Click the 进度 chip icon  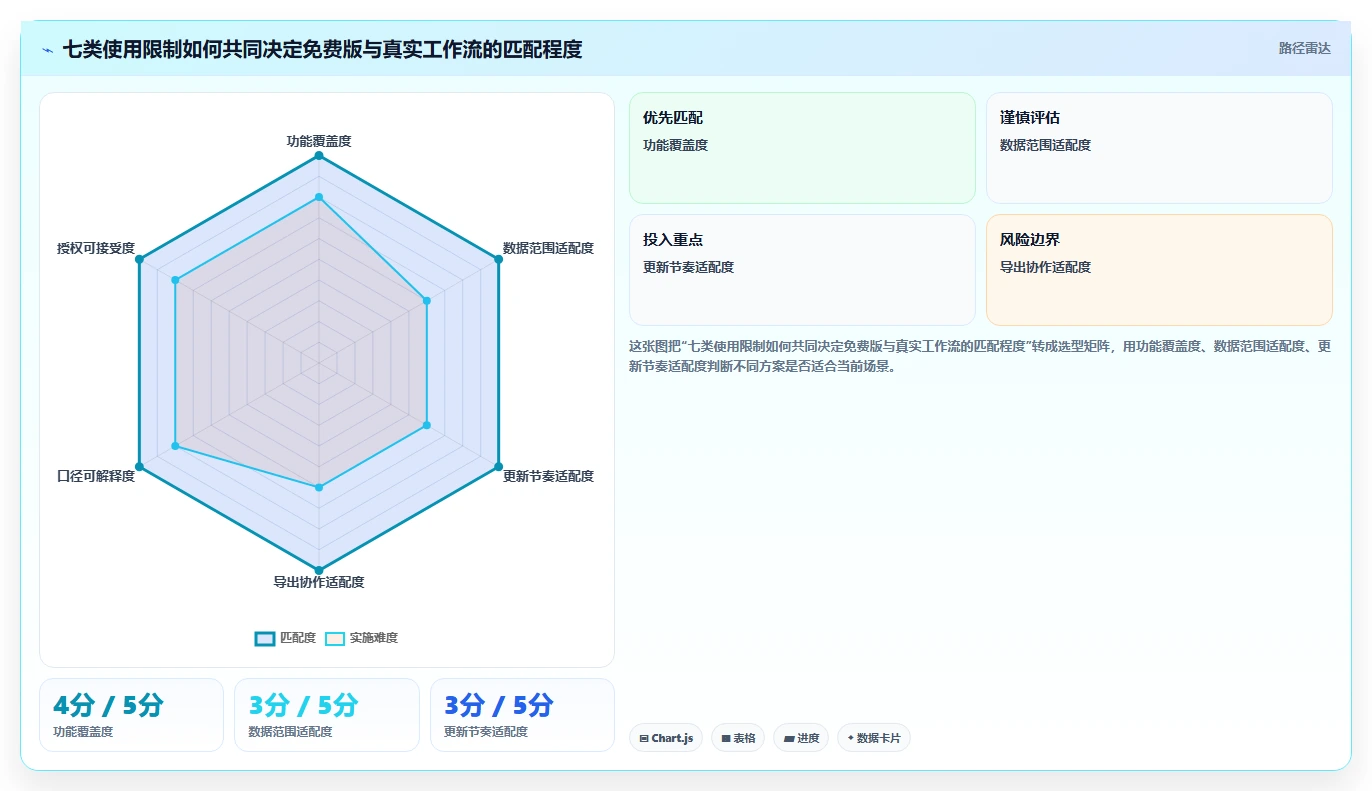point(788,738)
